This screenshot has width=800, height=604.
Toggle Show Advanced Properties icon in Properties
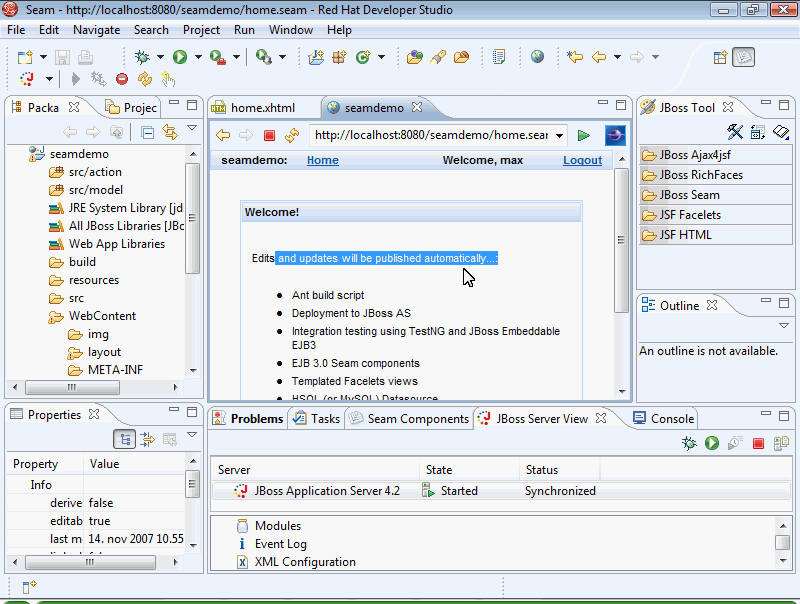(x=147, y=439)
